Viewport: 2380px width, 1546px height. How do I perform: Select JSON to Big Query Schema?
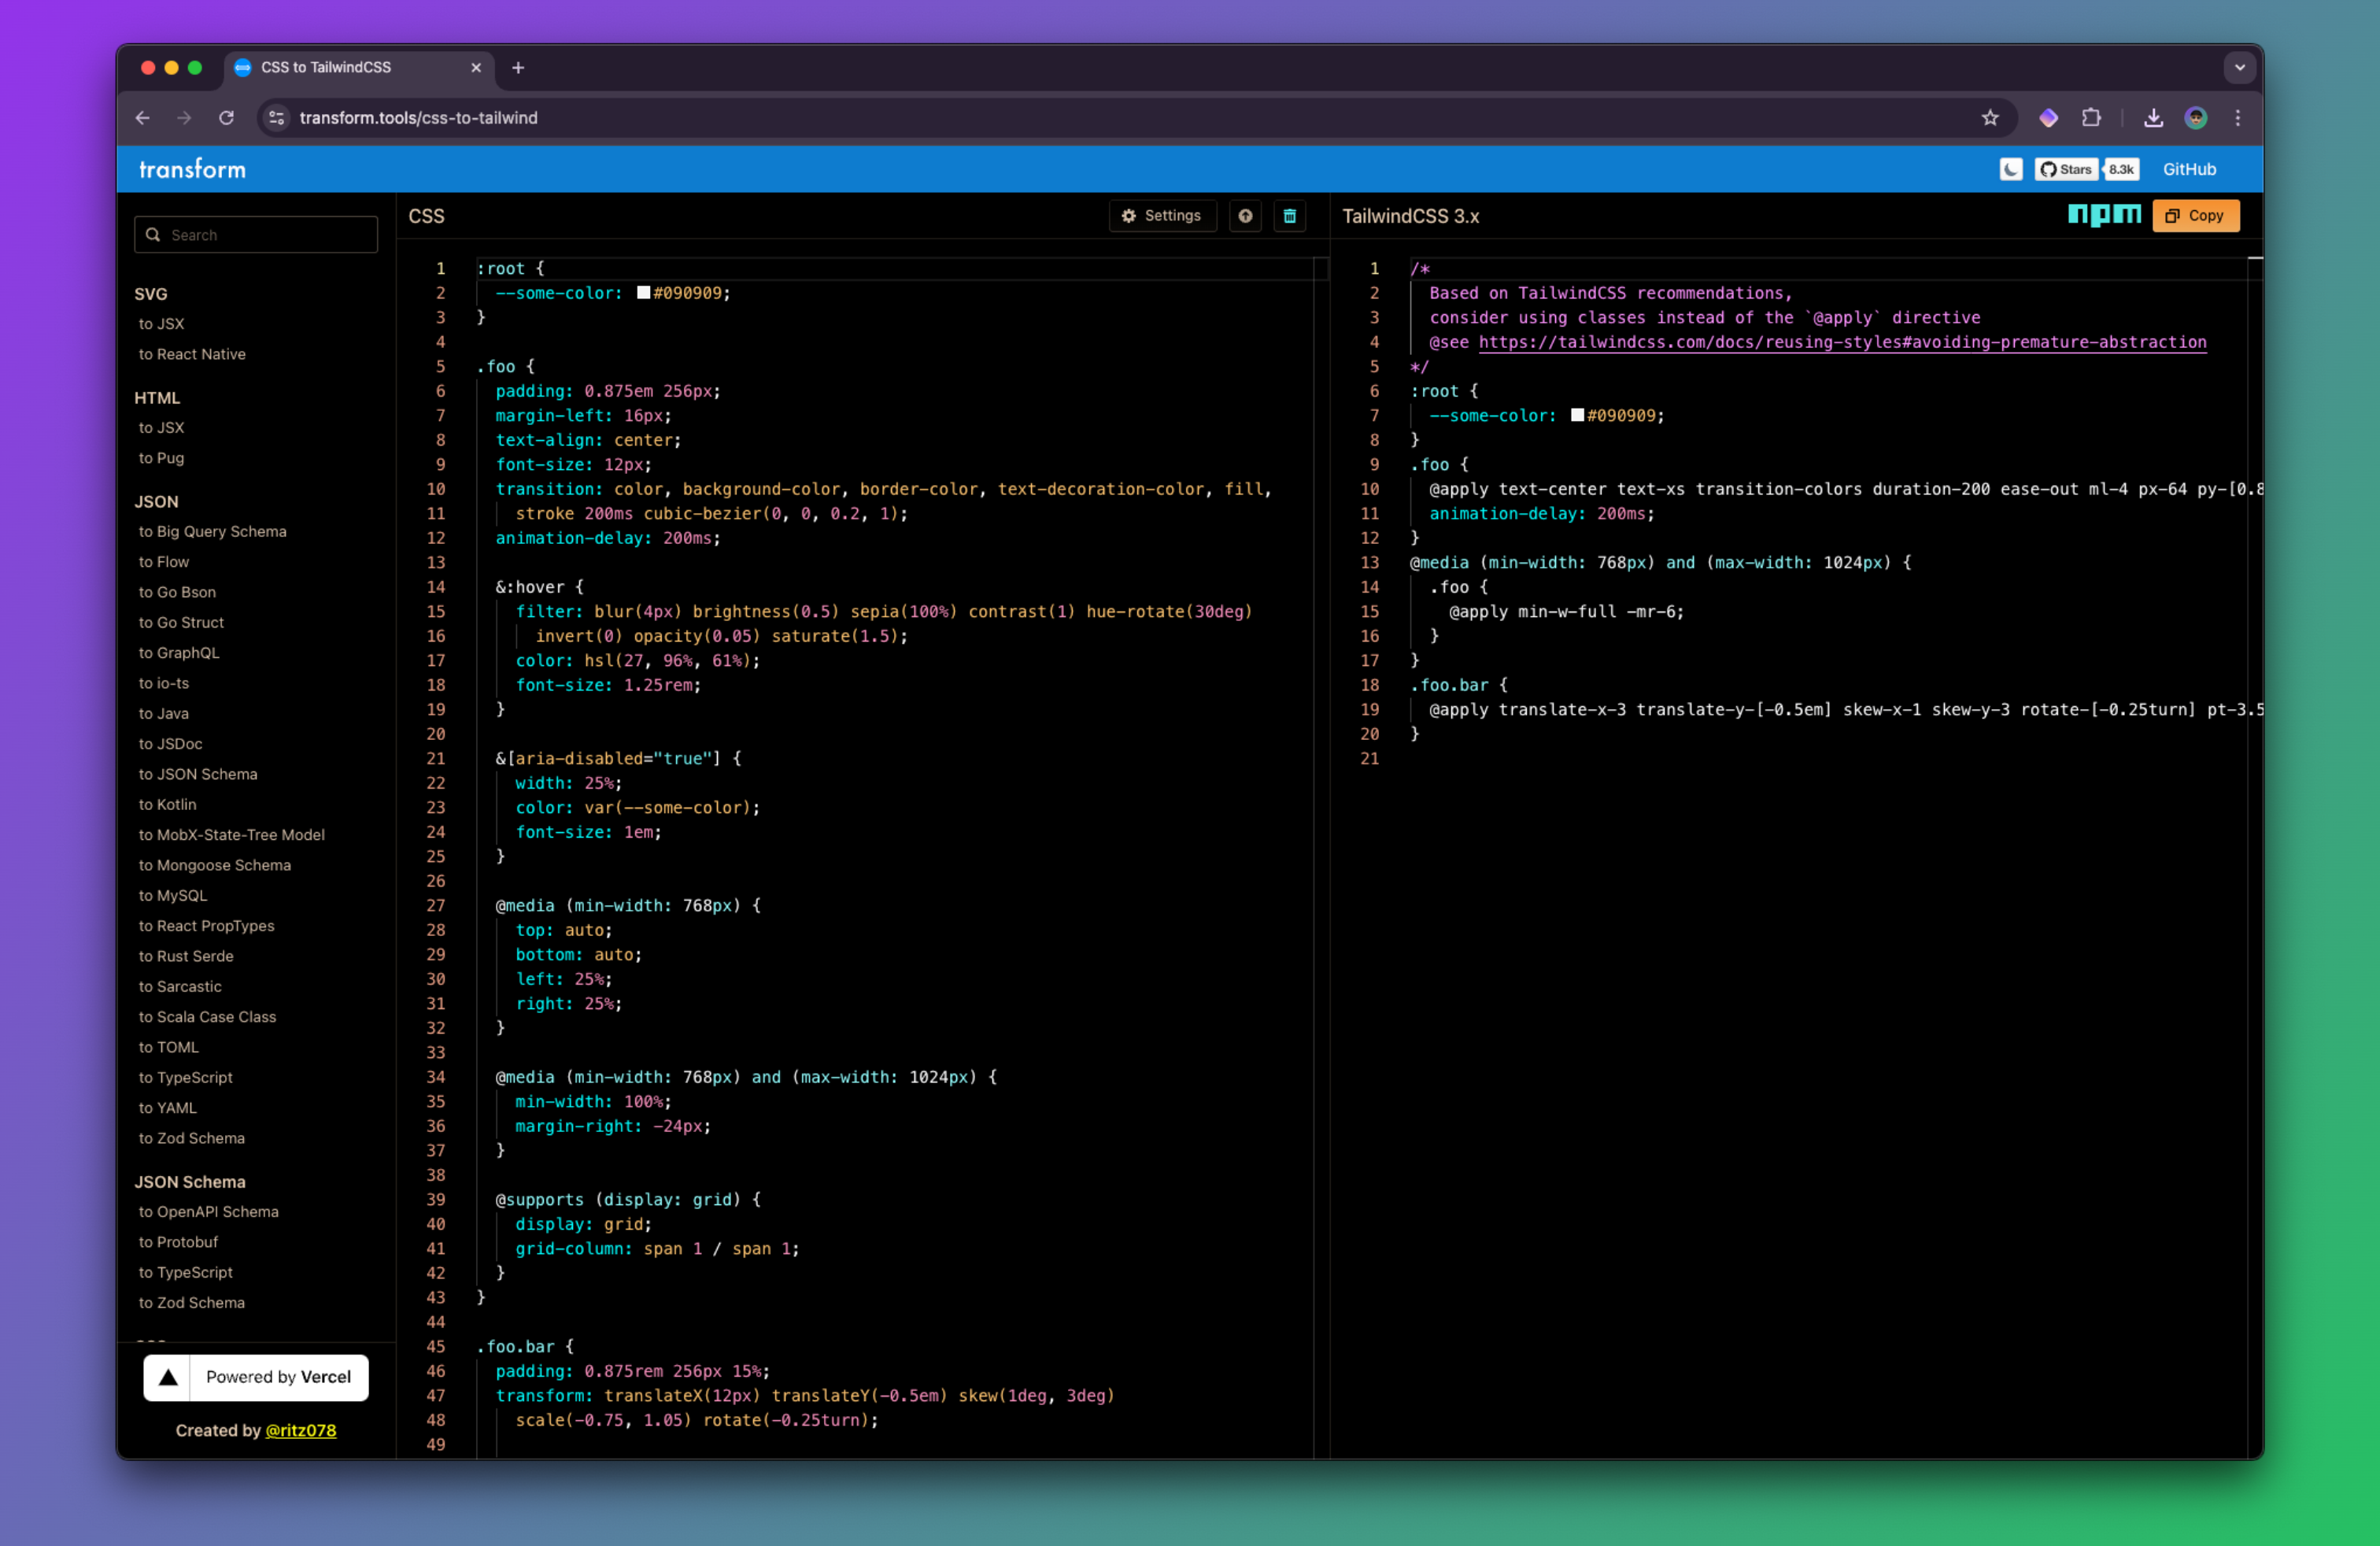click(x=212, y=532)
